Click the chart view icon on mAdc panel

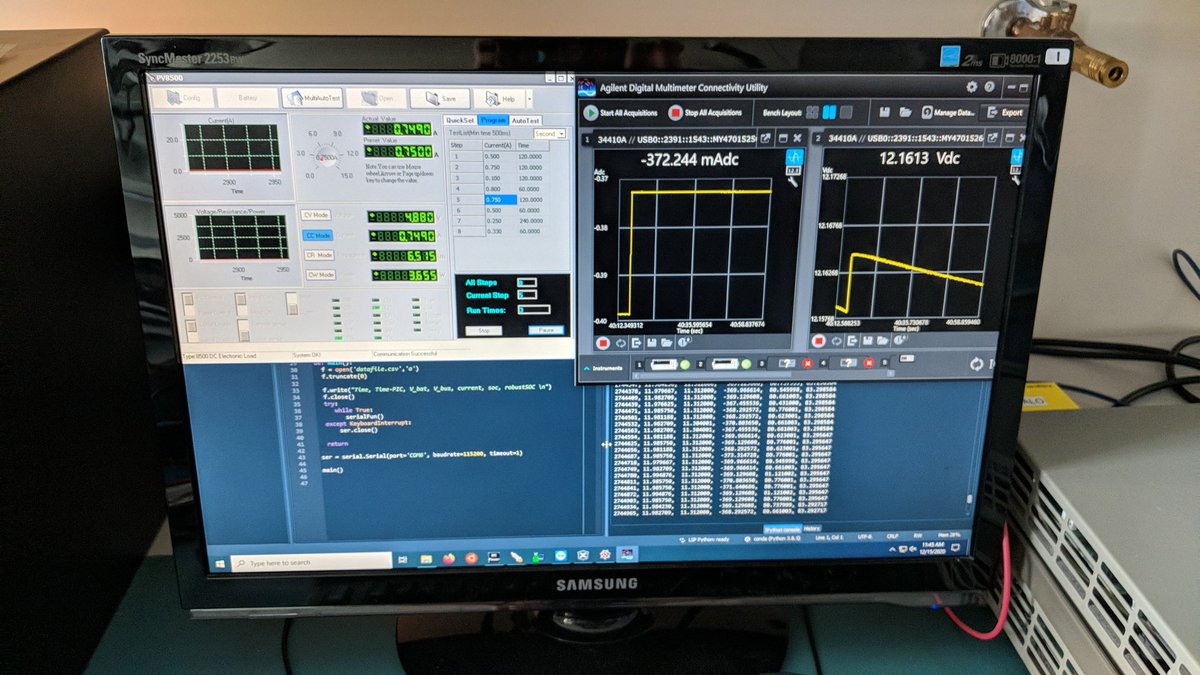click(796, 158)
